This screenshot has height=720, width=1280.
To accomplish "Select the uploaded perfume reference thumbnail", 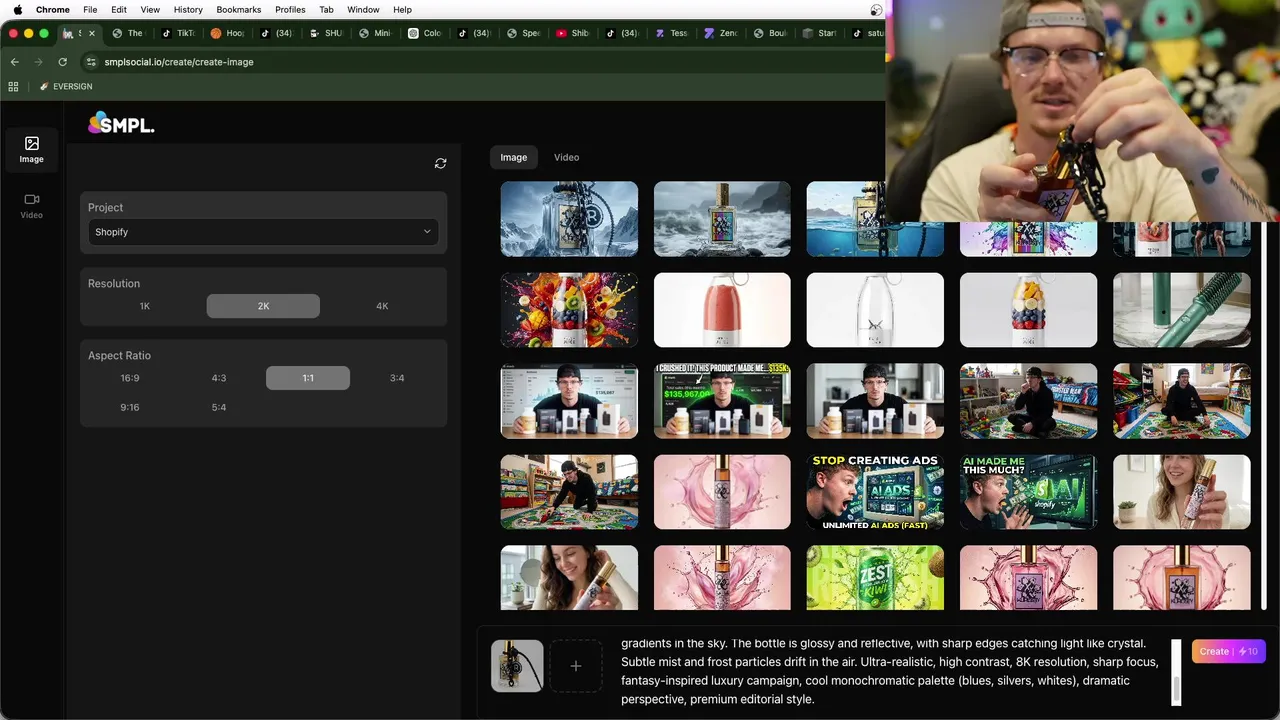I will tap(517, 666).
